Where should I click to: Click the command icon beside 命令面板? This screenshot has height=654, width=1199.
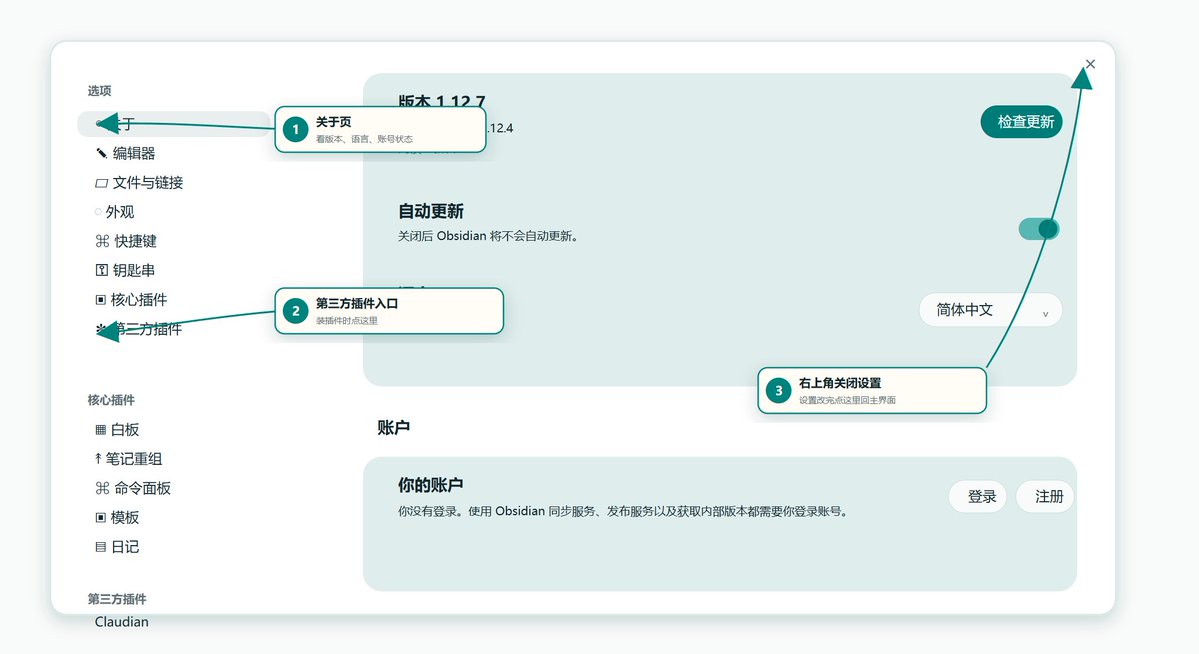(x=102, y=488)
